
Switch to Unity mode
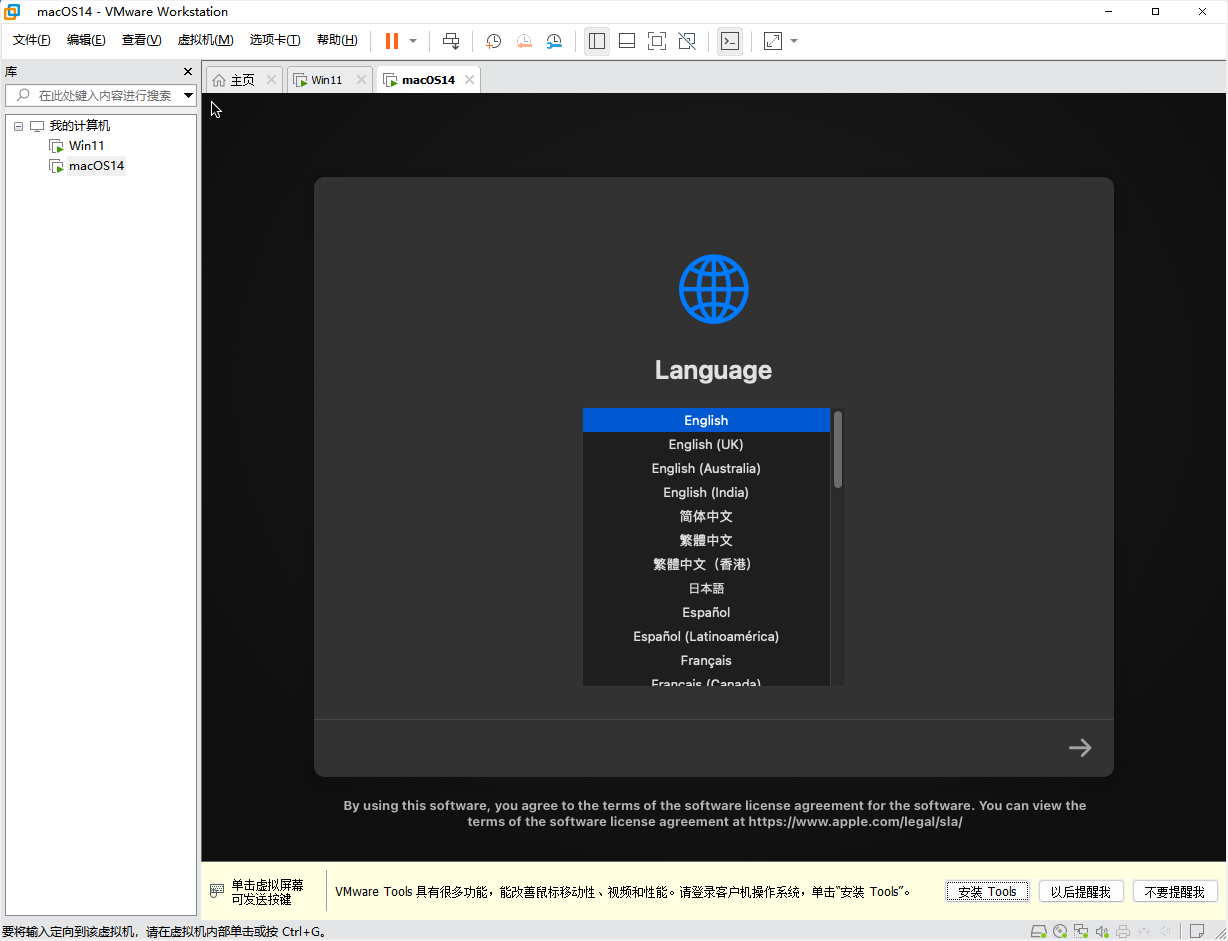tap(687, 41)
